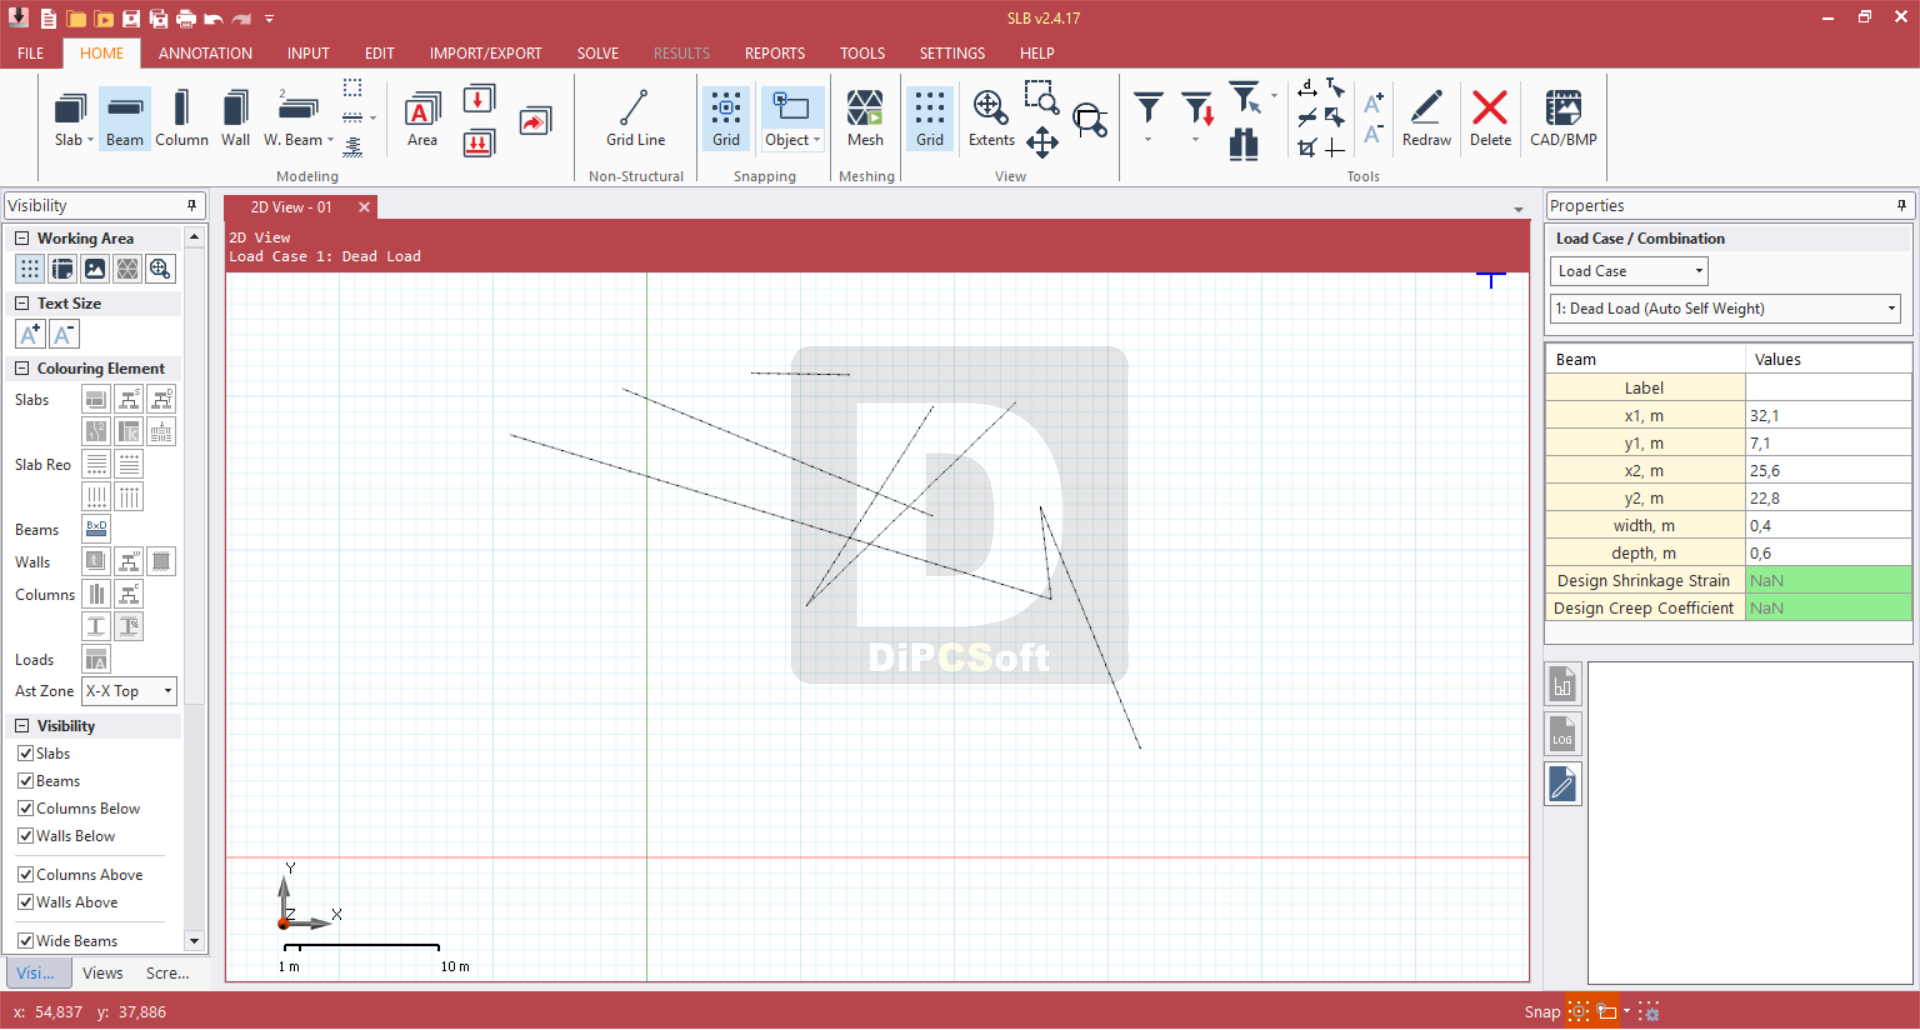Click the Snap settings icon in status bar
This screenshot has height=1030, width=1920.
1649,1012
